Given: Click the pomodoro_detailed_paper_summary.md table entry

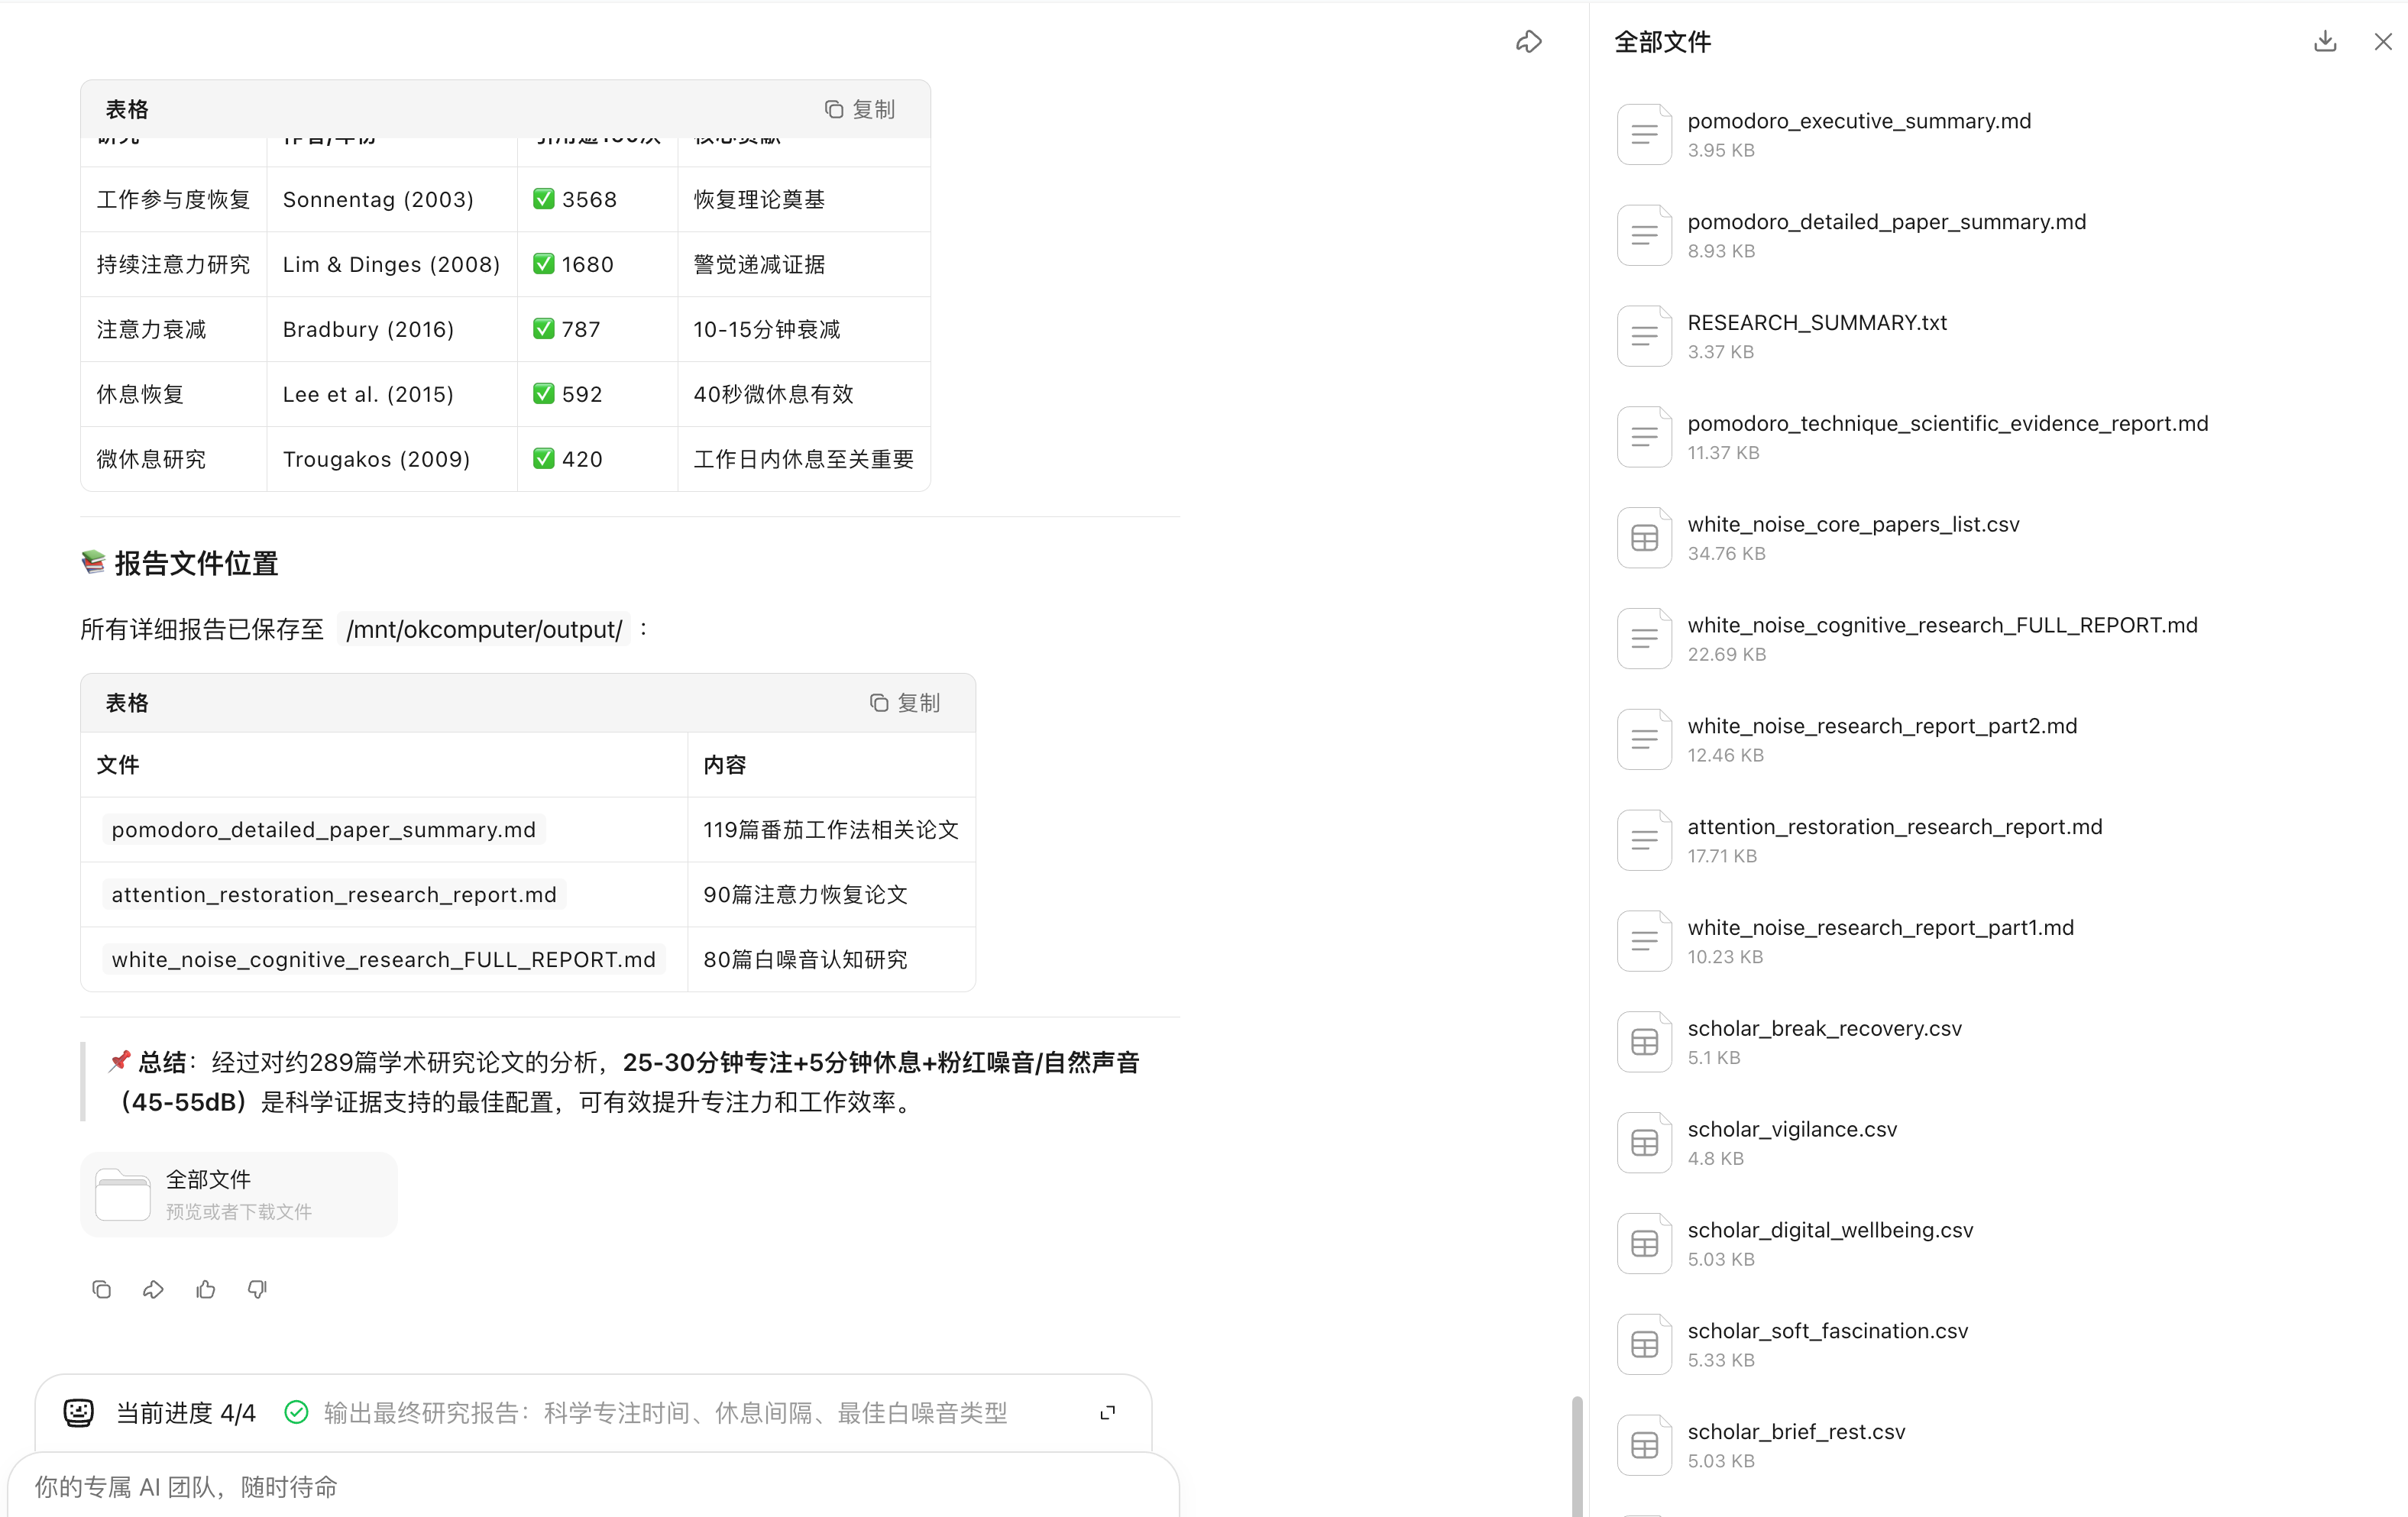Looking at the screenshot, I should tap(323, 830).
